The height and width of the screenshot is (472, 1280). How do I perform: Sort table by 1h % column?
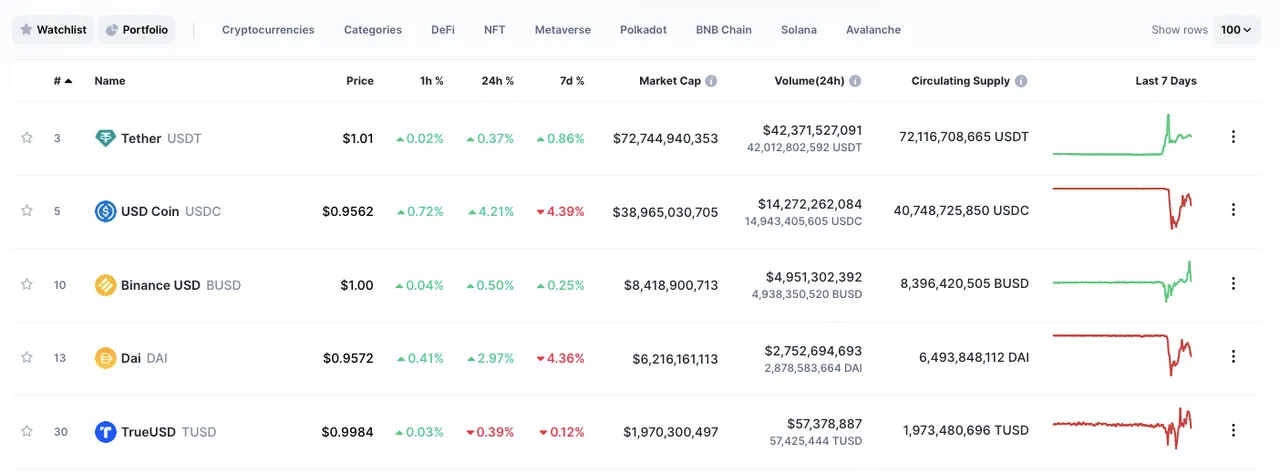tap(431, 81)
